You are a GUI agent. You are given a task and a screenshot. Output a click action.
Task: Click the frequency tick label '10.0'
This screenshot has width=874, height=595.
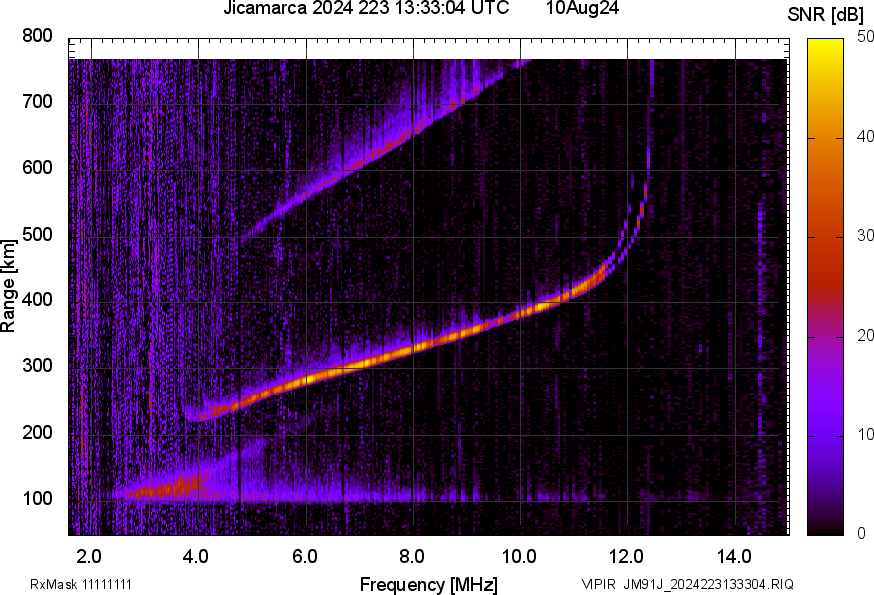pyautogui.click(x=519, y=557)
